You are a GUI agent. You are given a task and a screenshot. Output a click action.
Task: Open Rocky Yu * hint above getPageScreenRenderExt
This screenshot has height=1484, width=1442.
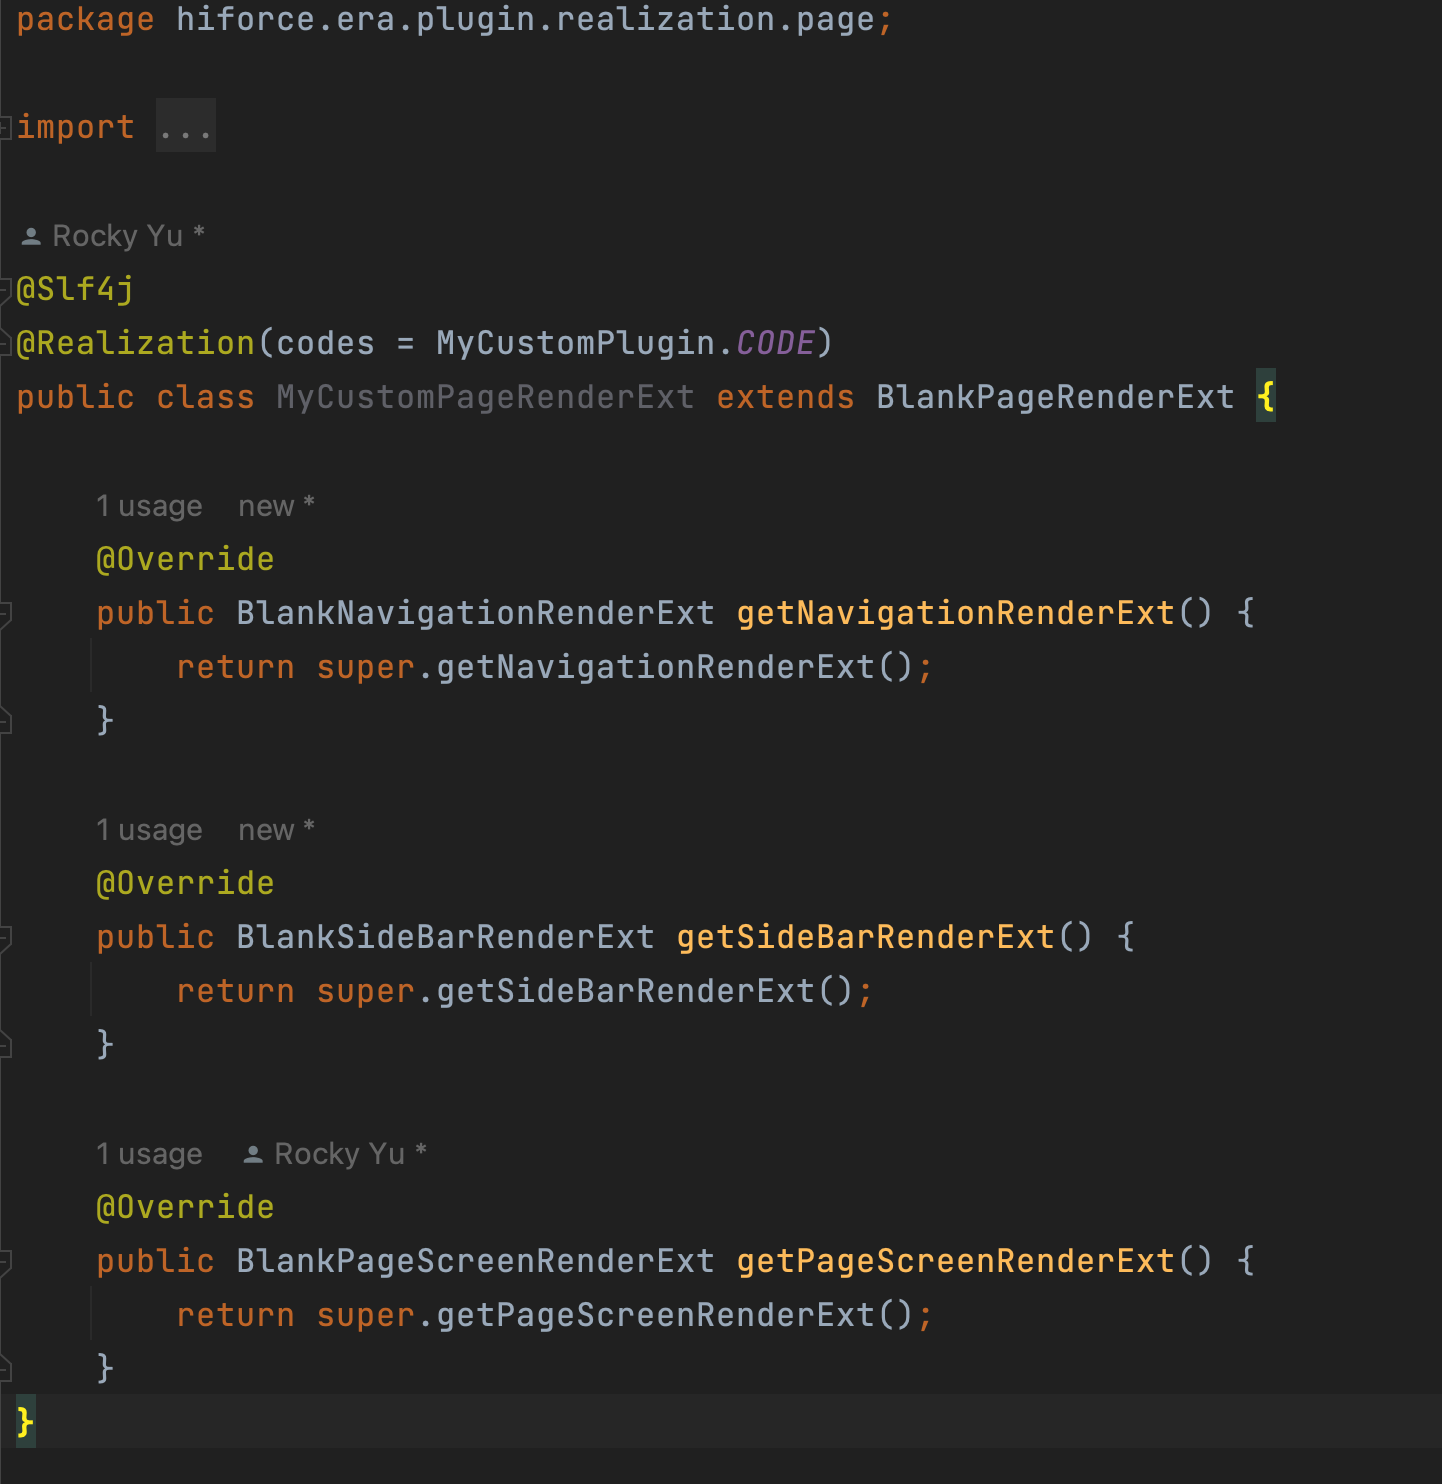(x=350, y=1154)
